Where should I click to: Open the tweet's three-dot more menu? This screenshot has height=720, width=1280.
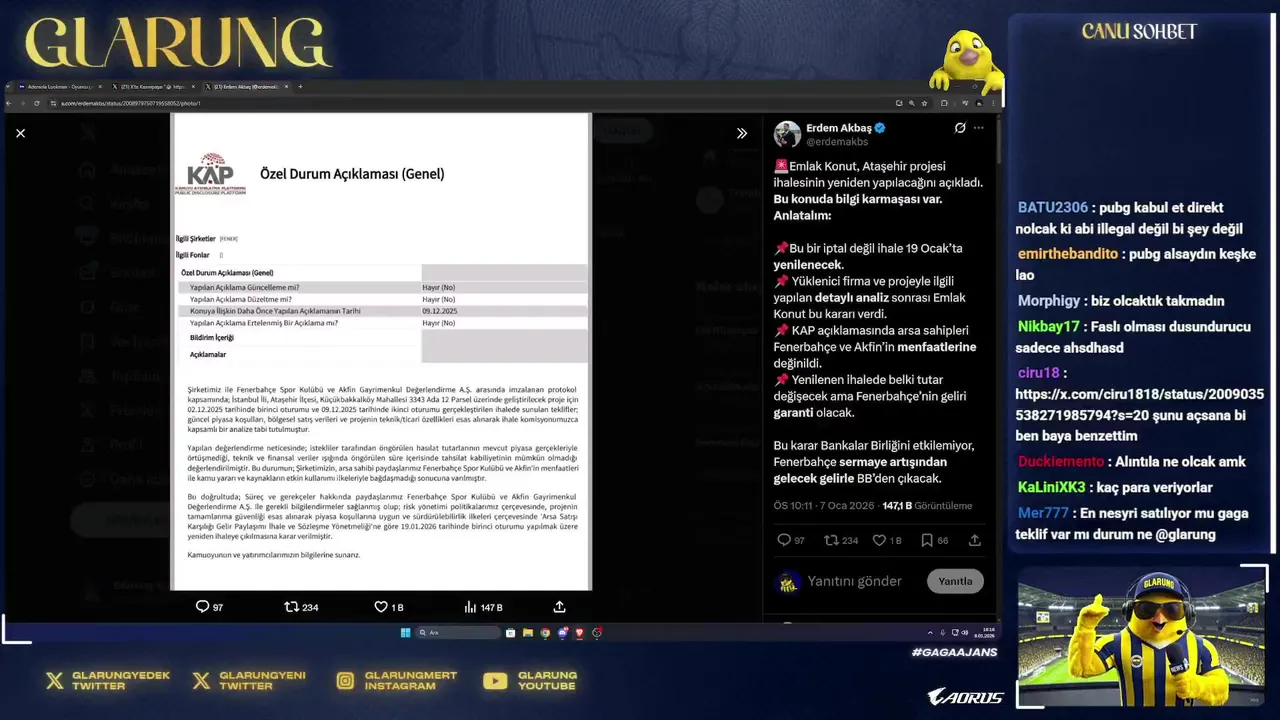979,128
